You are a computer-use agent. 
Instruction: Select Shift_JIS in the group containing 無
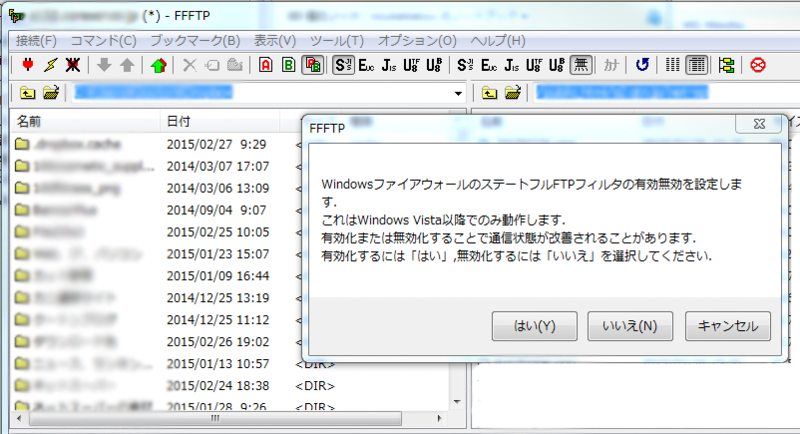pyautogui.click(x=465, y=65)
